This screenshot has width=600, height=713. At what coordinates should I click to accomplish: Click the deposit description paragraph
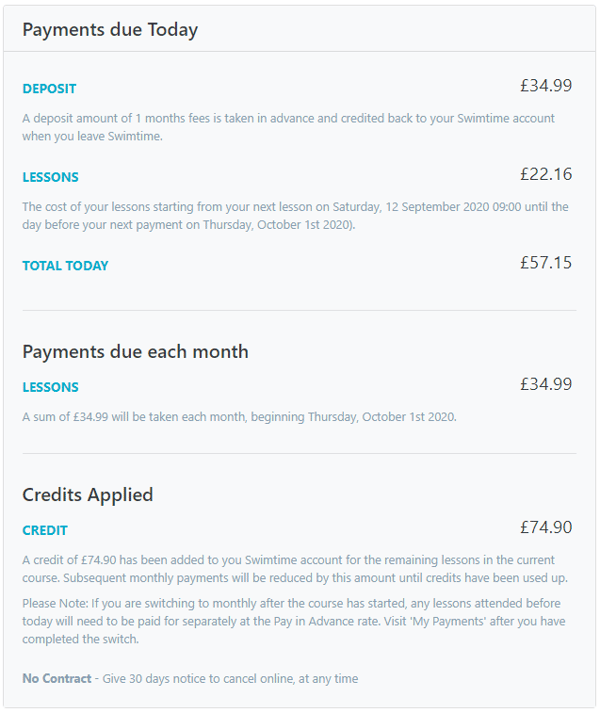[x=288, y=127]
